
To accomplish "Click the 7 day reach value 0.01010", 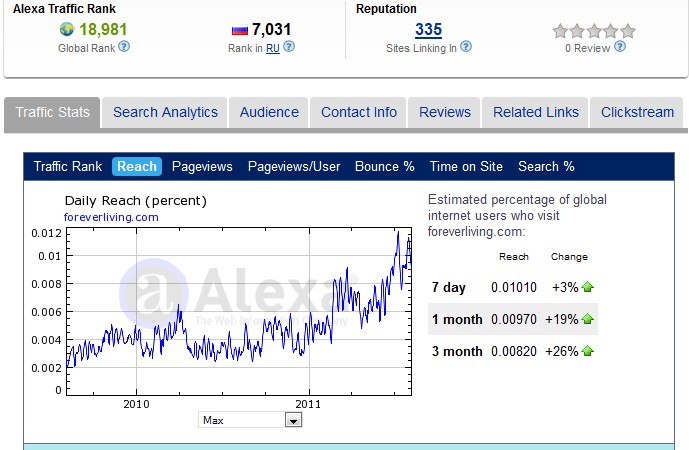I will (x=514, y=287).
